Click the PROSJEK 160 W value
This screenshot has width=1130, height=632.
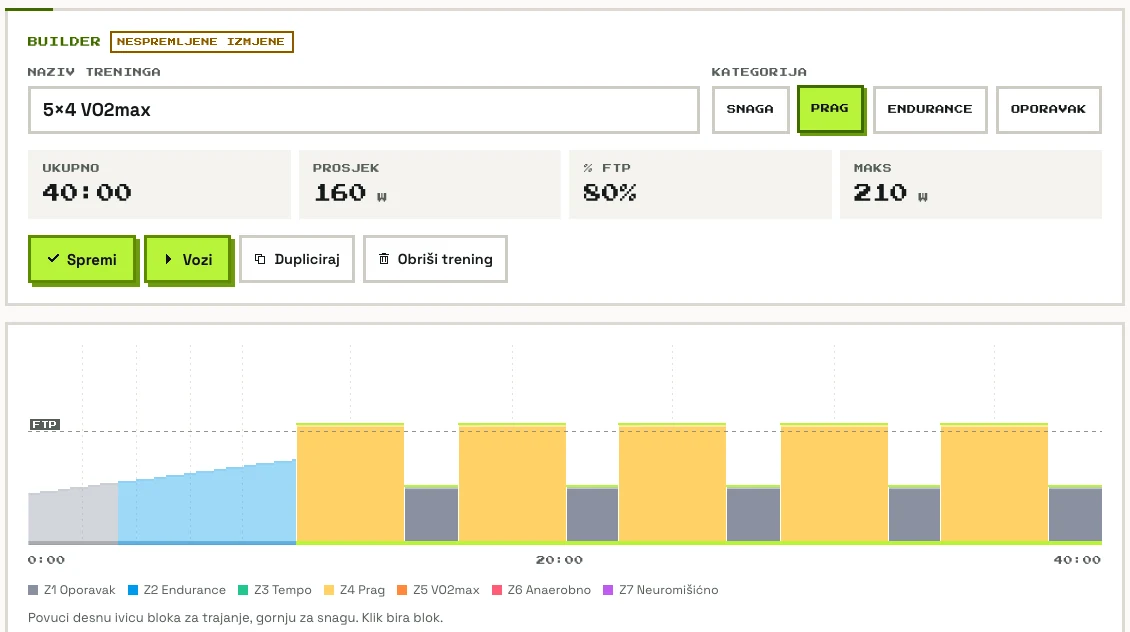pos(350,192)
